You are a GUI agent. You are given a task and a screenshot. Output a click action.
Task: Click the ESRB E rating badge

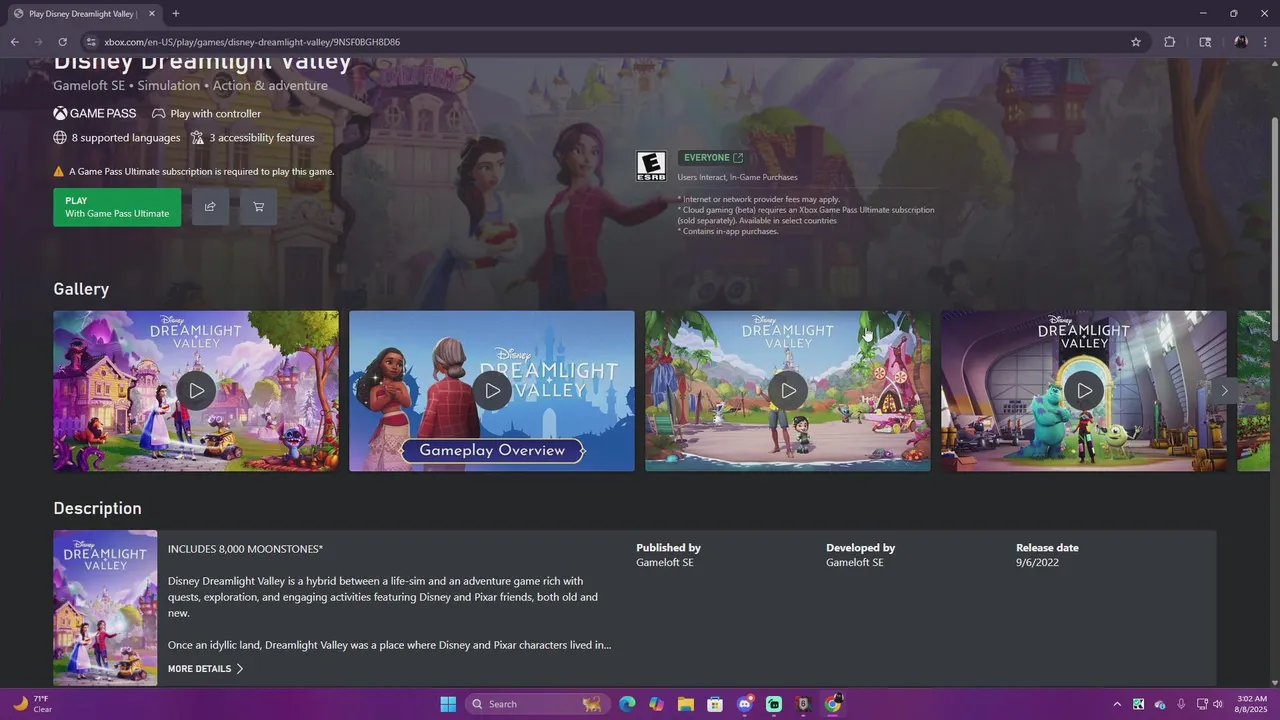tap(651, 166)
